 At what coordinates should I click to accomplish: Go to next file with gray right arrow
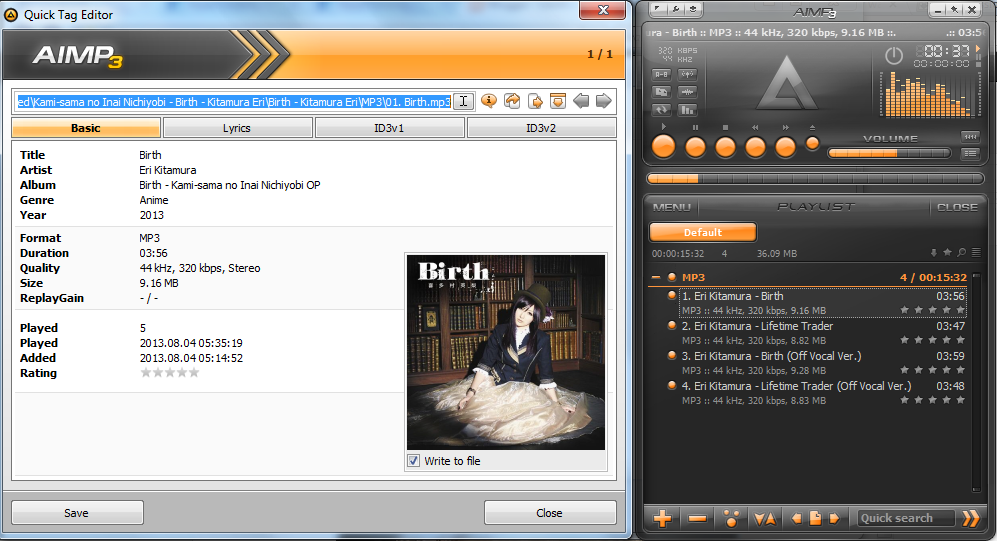pyautogui.click(x=603, y=101)
